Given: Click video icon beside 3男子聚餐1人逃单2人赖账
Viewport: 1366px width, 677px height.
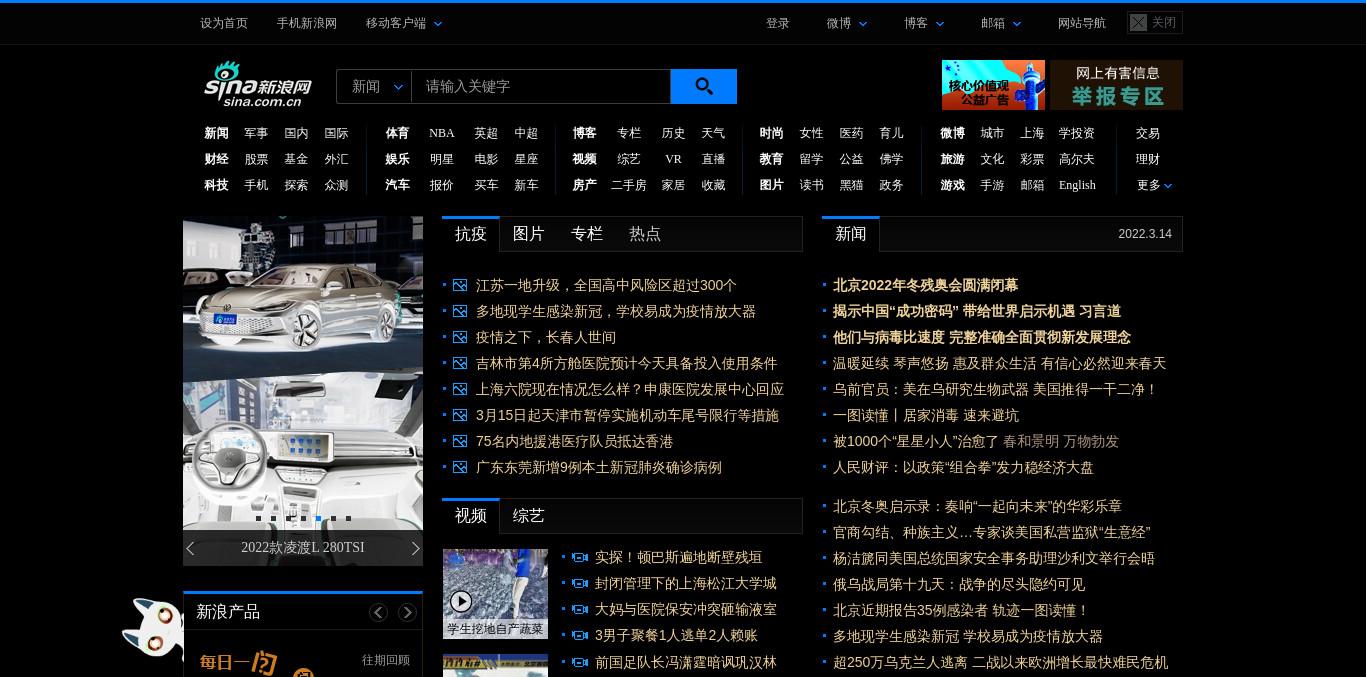Looking at the screenshot, I should coord(579,635).
